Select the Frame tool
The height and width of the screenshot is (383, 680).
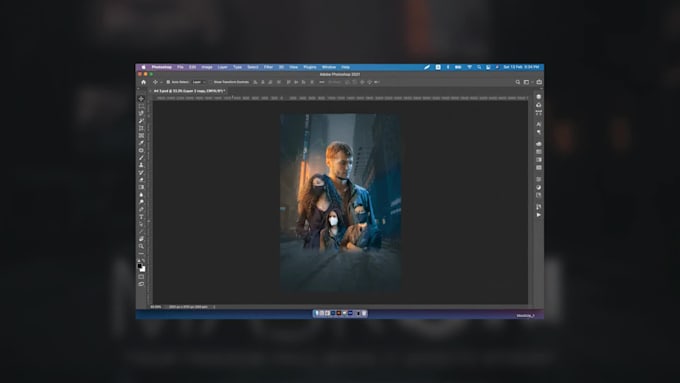coord(141,135)
